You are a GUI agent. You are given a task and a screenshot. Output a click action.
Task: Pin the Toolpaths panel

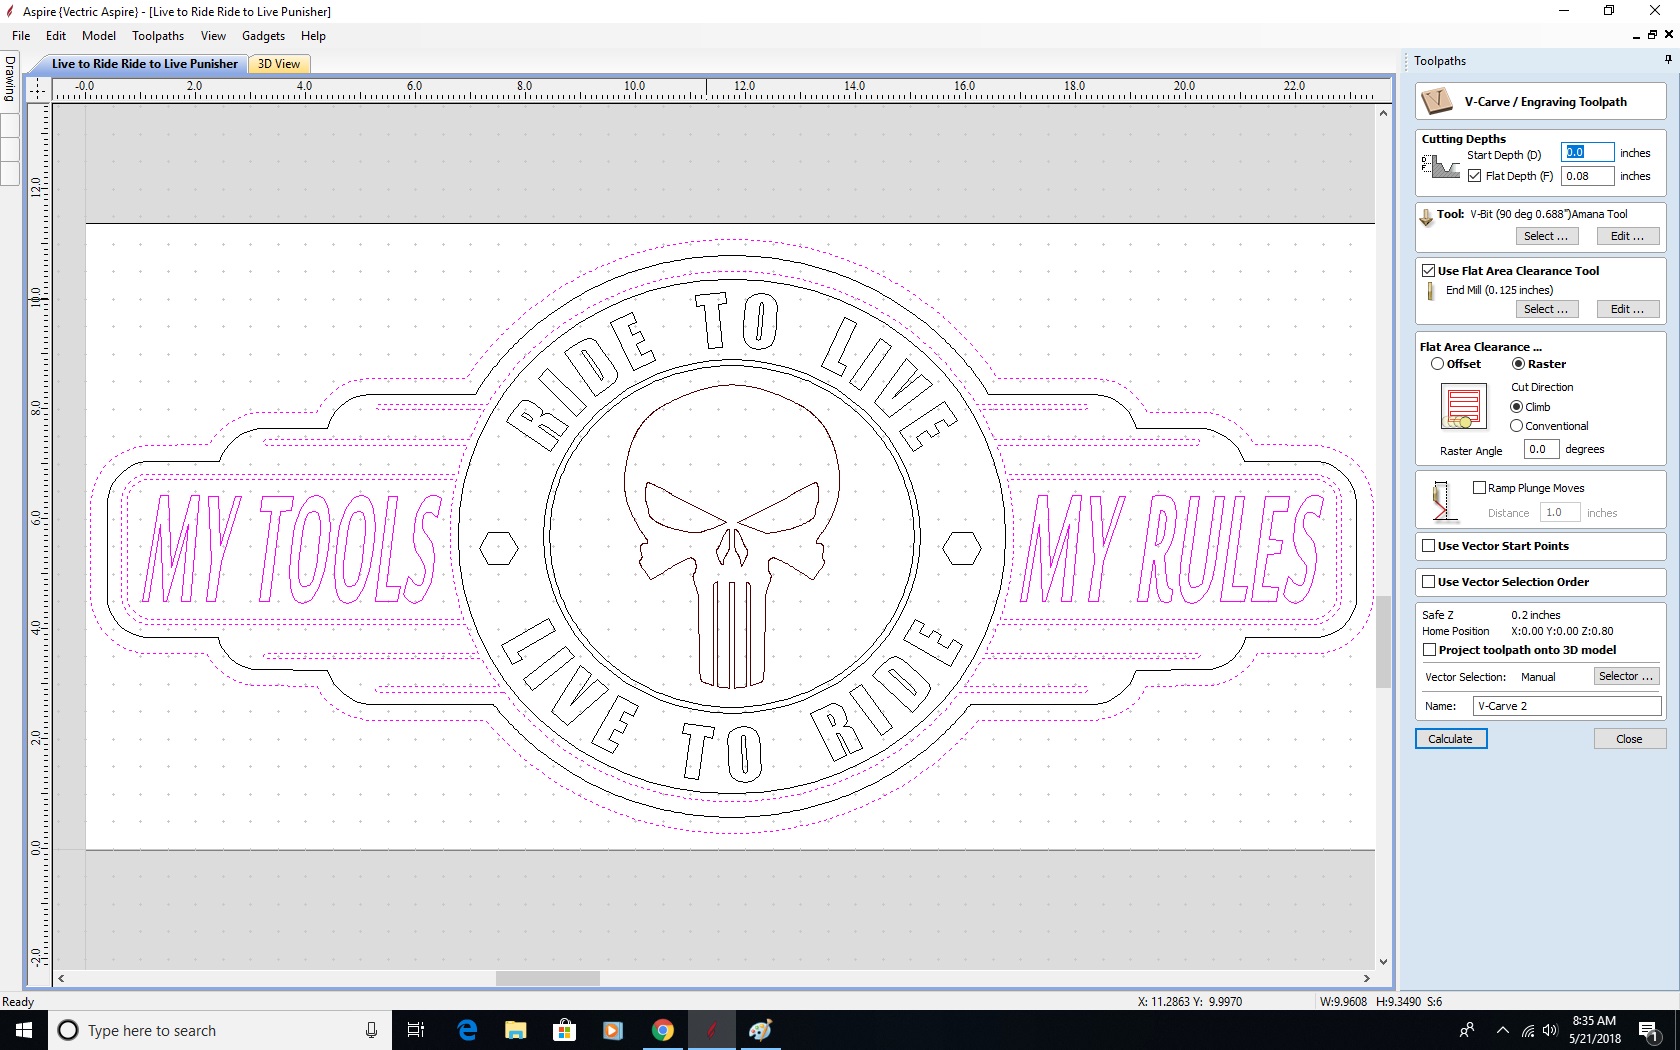(x=1668, y=60)
